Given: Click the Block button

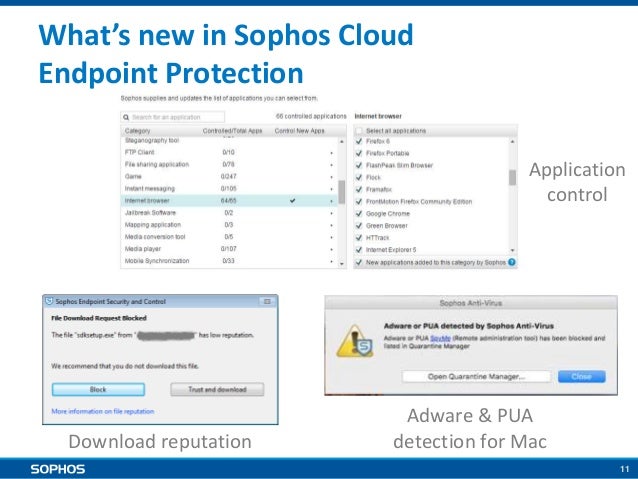Looking at the screenshot, I should (98, 389).
